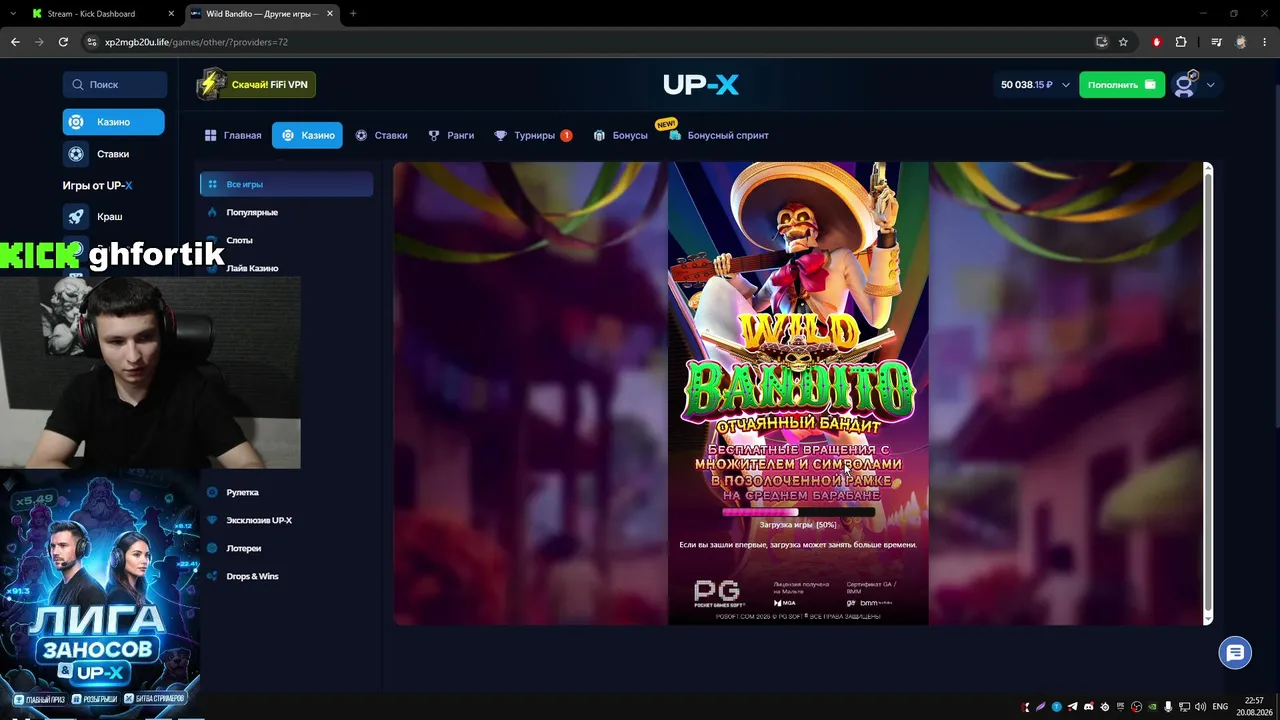Image resolution: width=1280 pixels, height=720 pixels.
Task: Click the Скачай! FiFi VPN banner button
Action: [x=256, y=84]
